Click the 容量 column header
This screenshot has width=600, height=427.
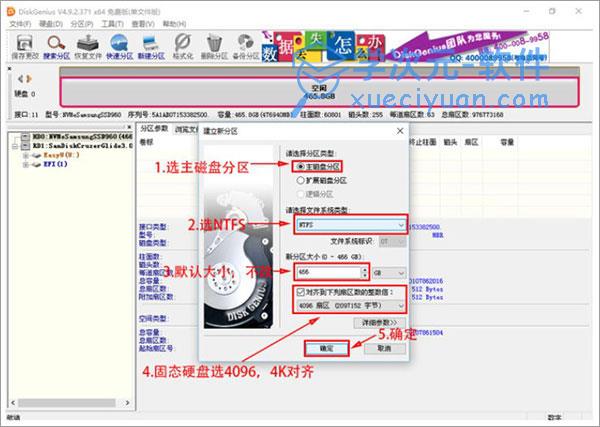[x=507, y=142]
